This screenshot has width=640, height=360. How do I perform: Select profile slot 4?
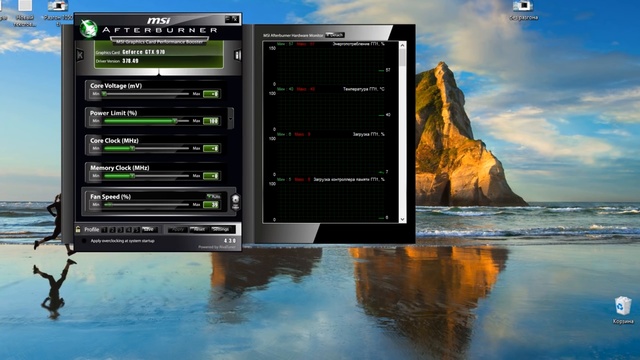click(x=129, y=230)
